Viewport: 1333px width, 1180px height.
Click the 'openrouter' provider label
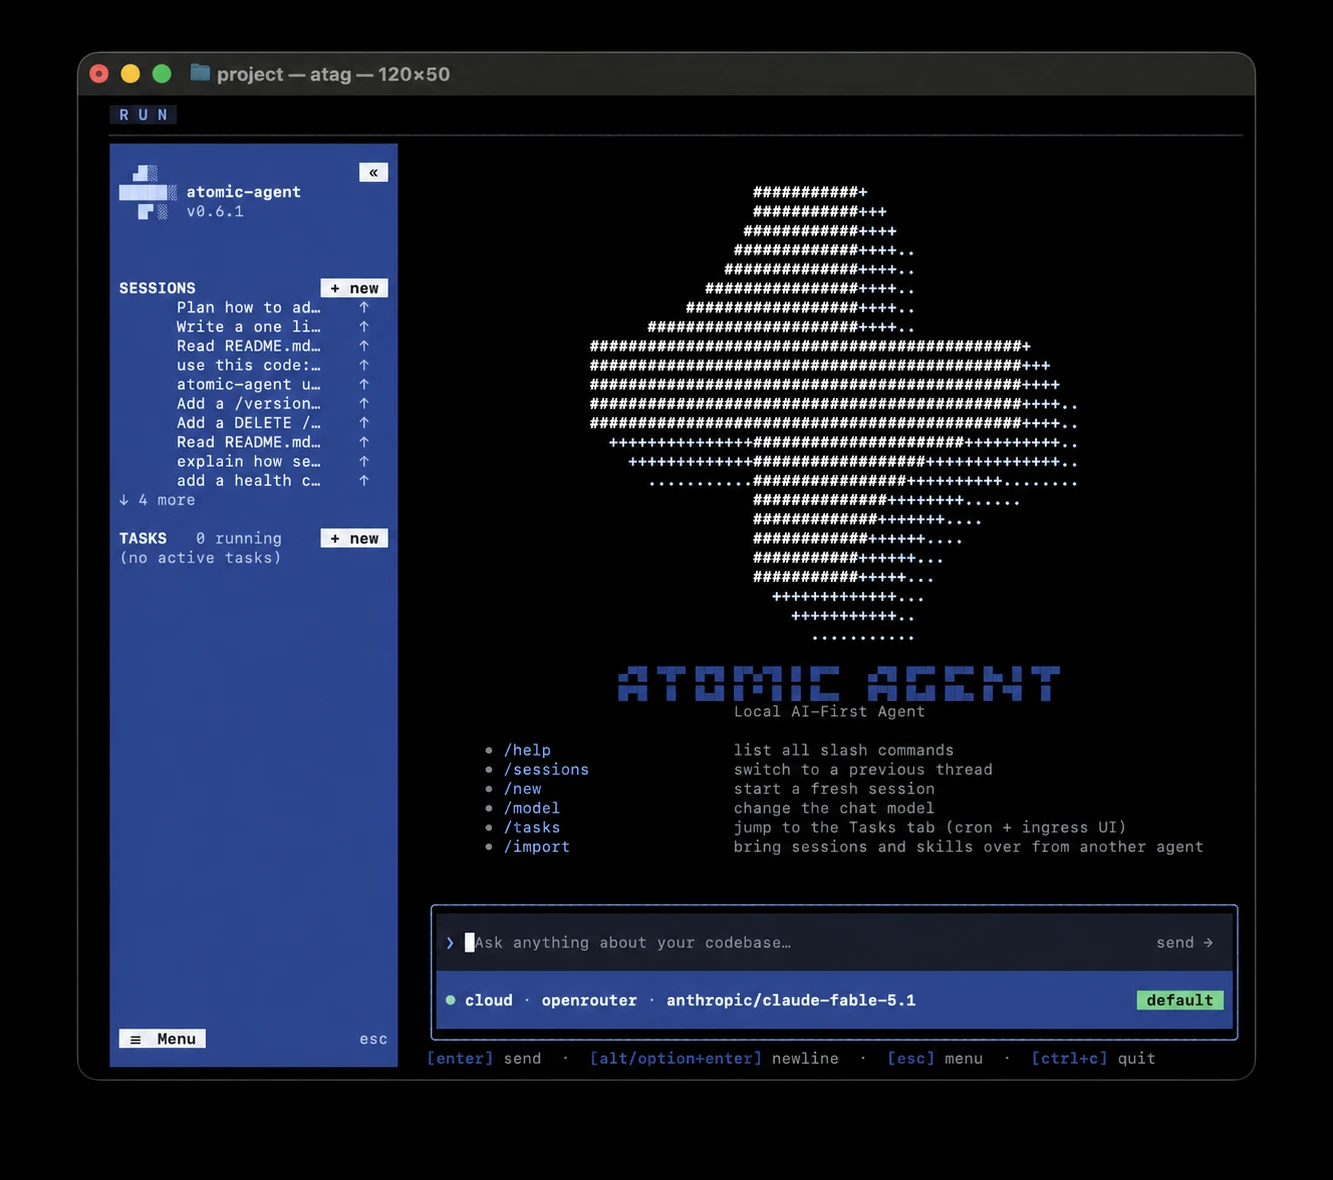tap(589, 1000)
